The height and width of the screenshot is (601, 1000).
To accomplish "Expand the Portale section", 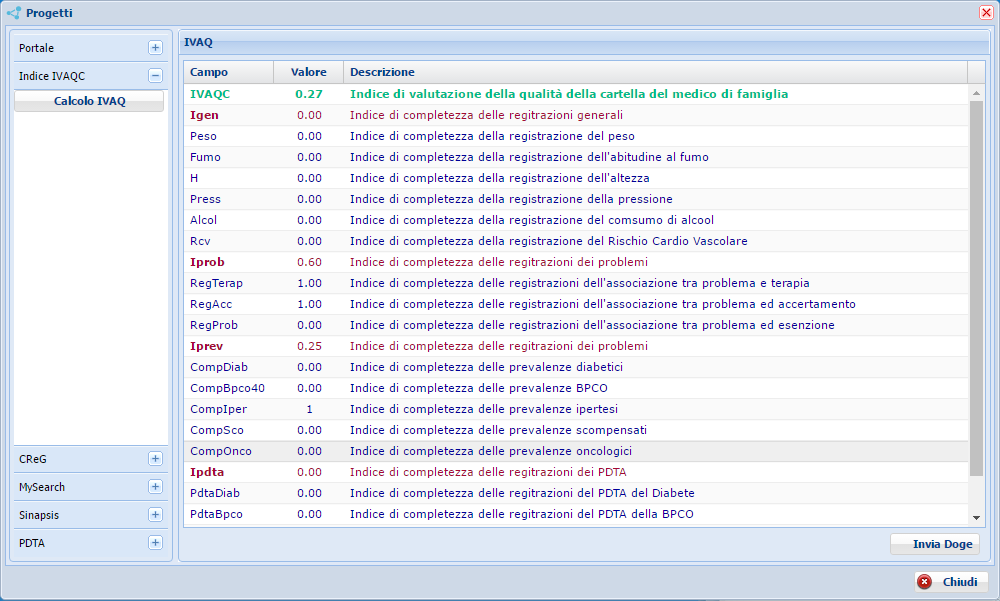I will coord(155,48).
